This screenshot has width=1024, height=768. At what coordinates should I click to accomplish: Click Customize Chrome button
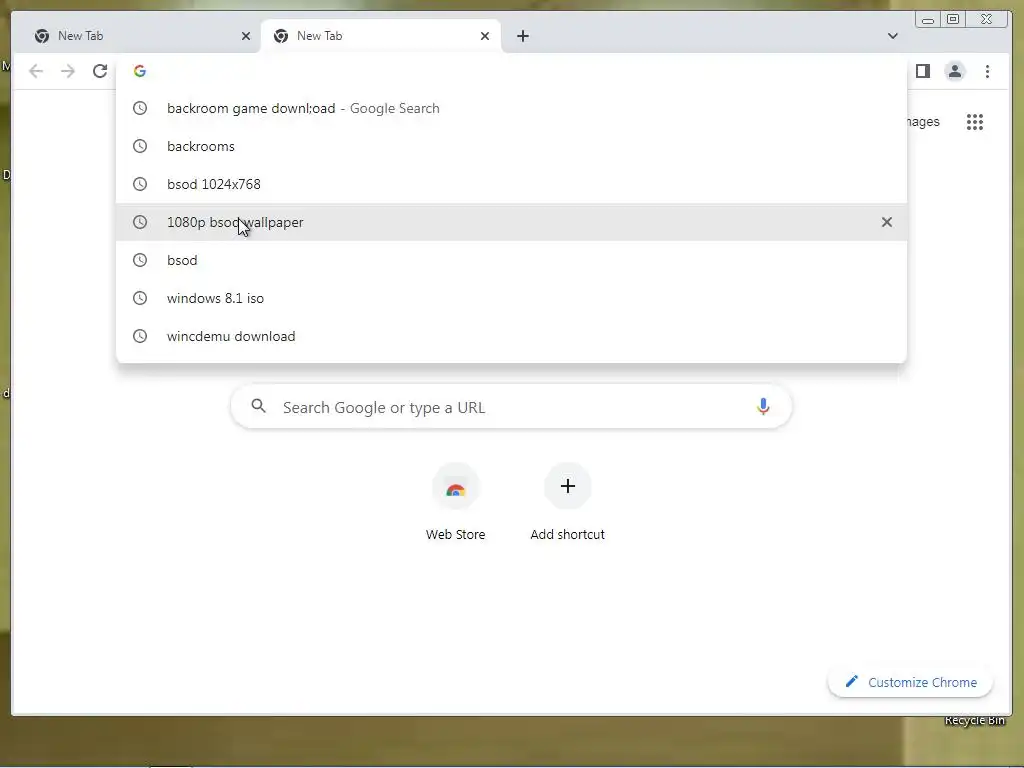[x=910, y=682]
